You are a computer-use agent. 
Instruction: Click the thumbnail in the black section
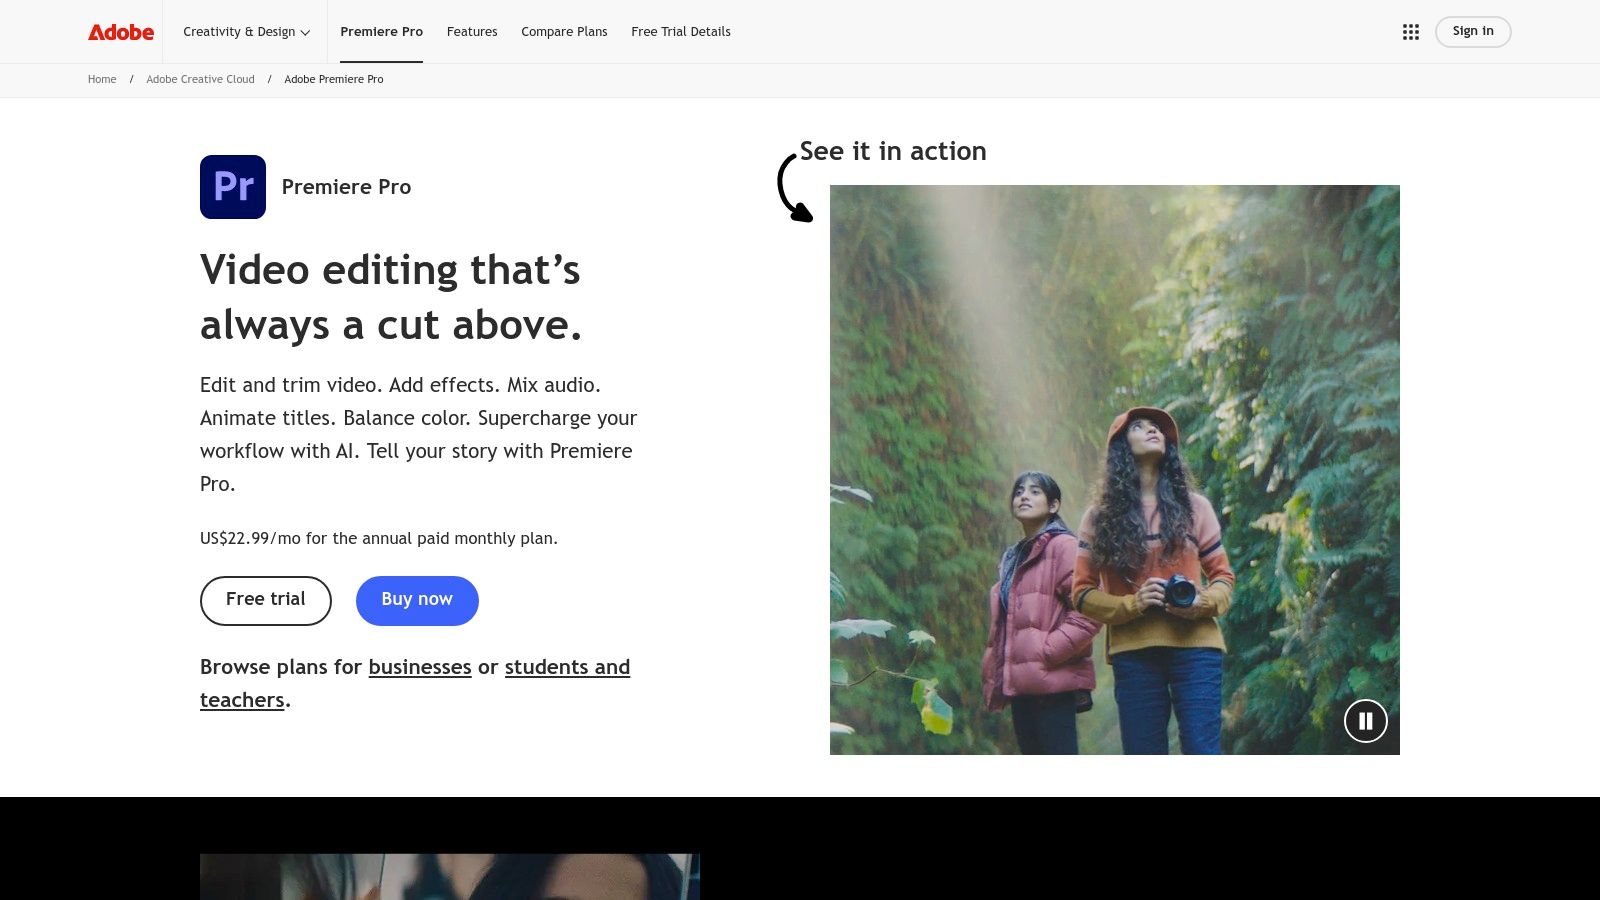pyautogui.click(x=450, y=877)
